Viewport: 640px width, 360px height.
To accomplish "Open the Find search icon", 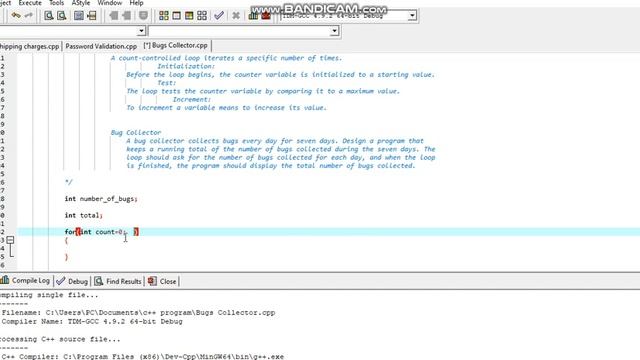I will tap(49, 16).
